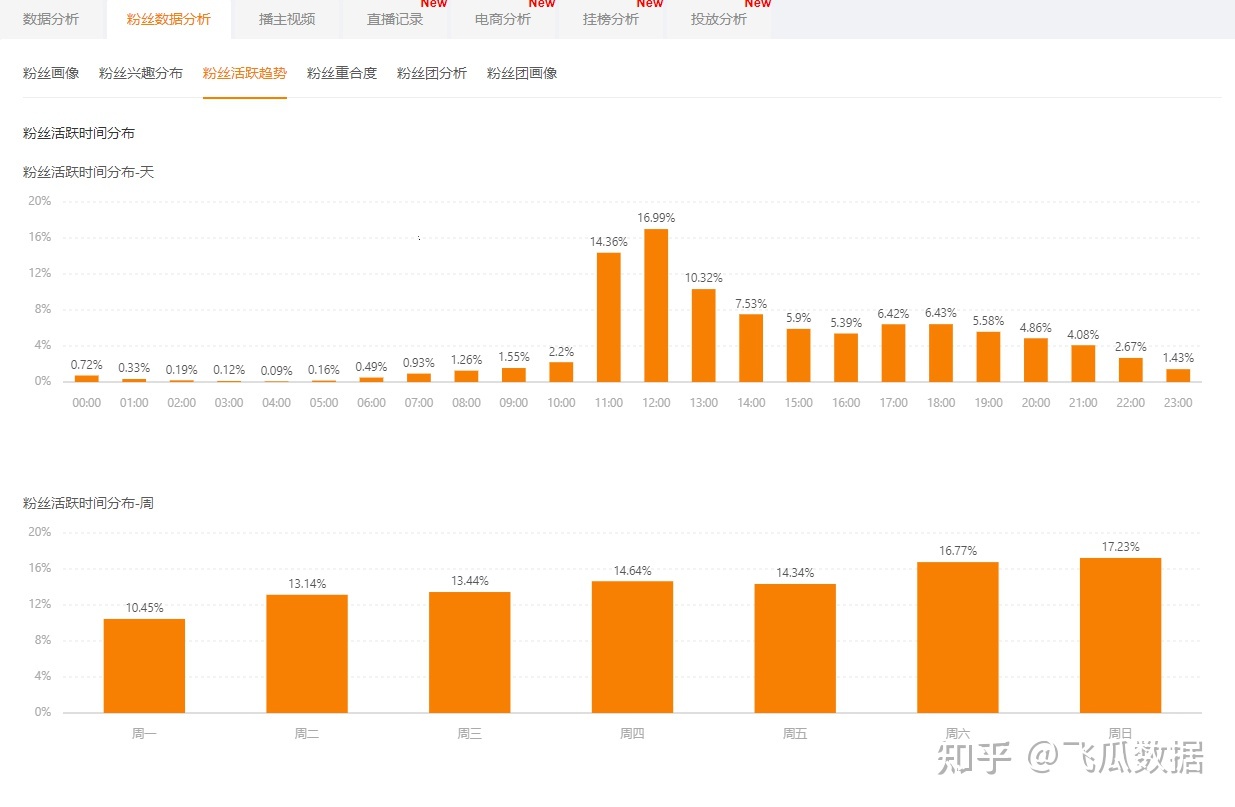Screen dimensions: 1235x807
Task: Click the 08:00 bar showing 1.26%
Action: coord(467,376)
